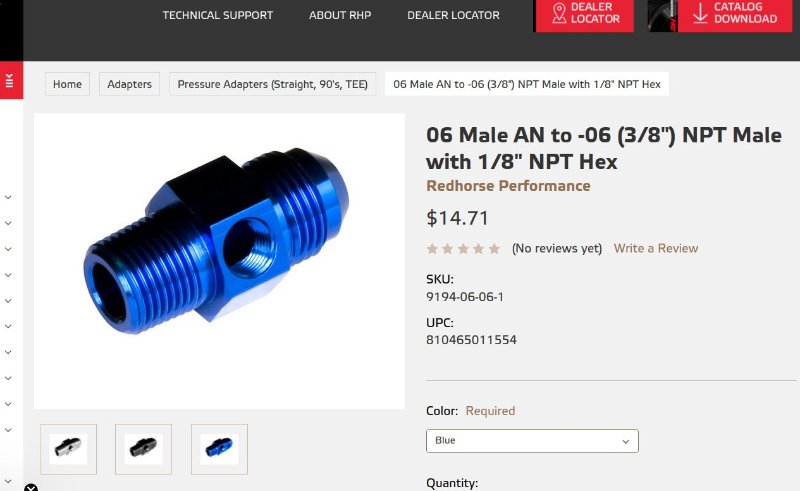Expand the first sidebar chevron
800x491 pixels.
pos(8,197)
